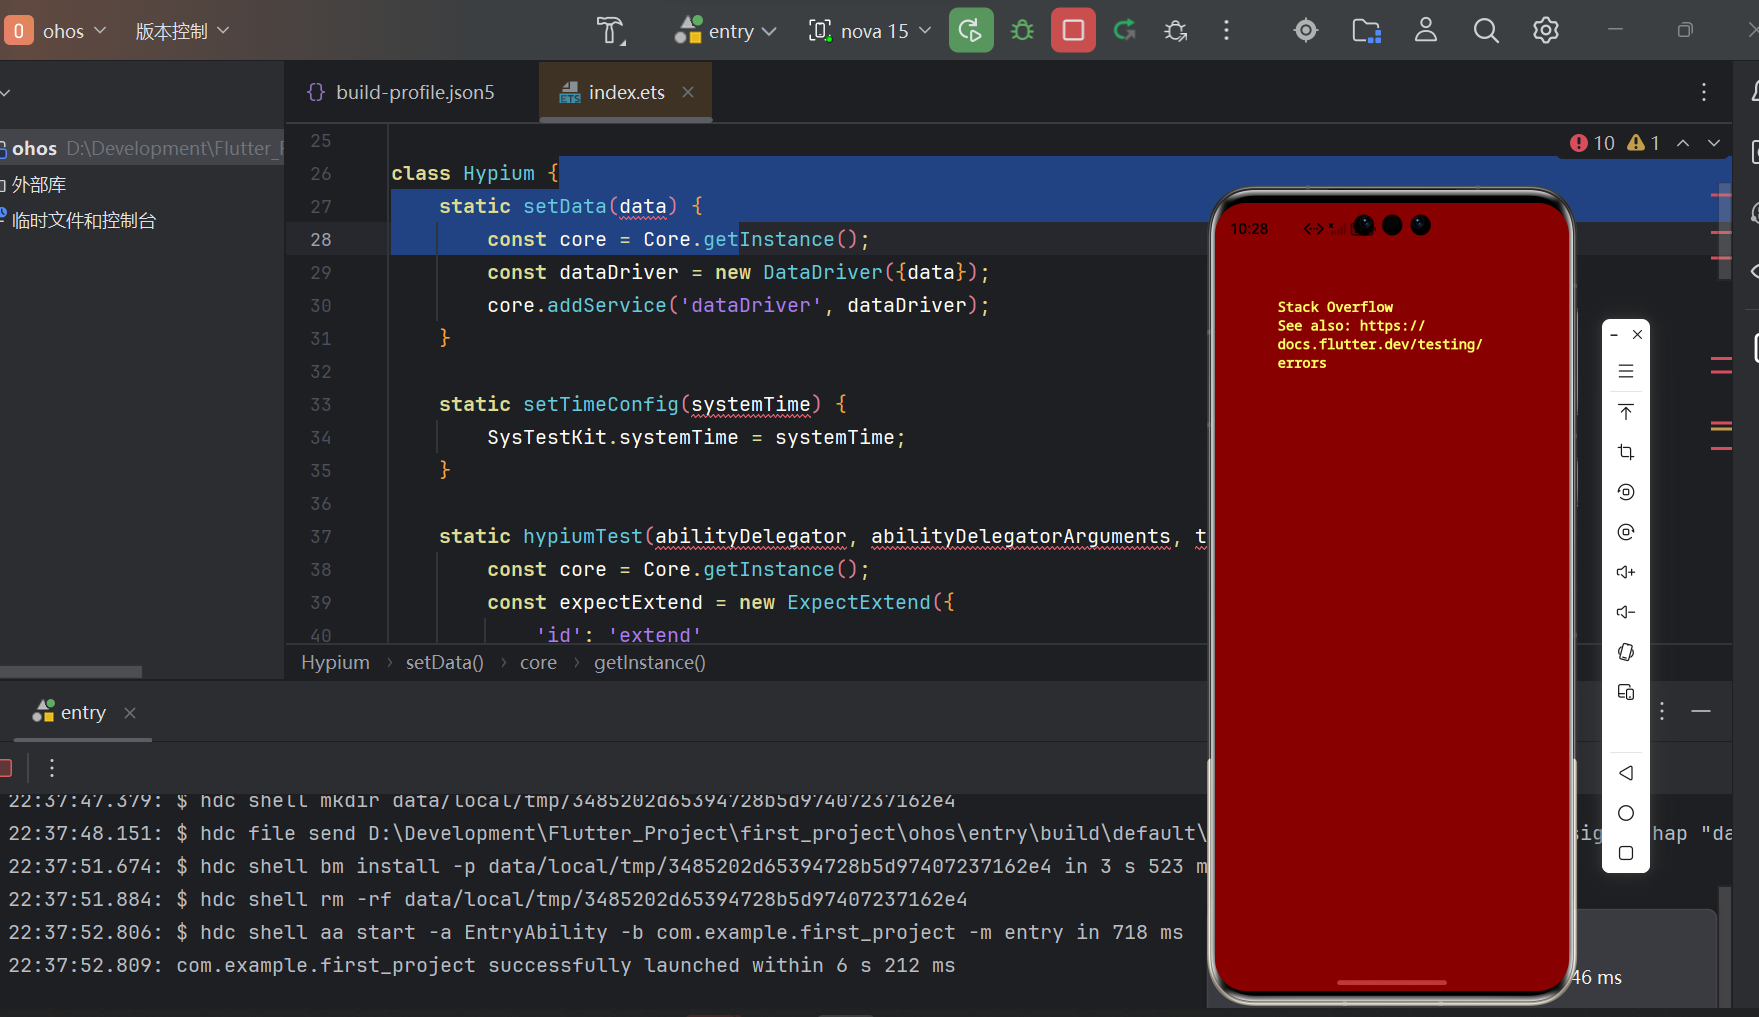Open the 版本控制 version control menu

tap(183, 31)
